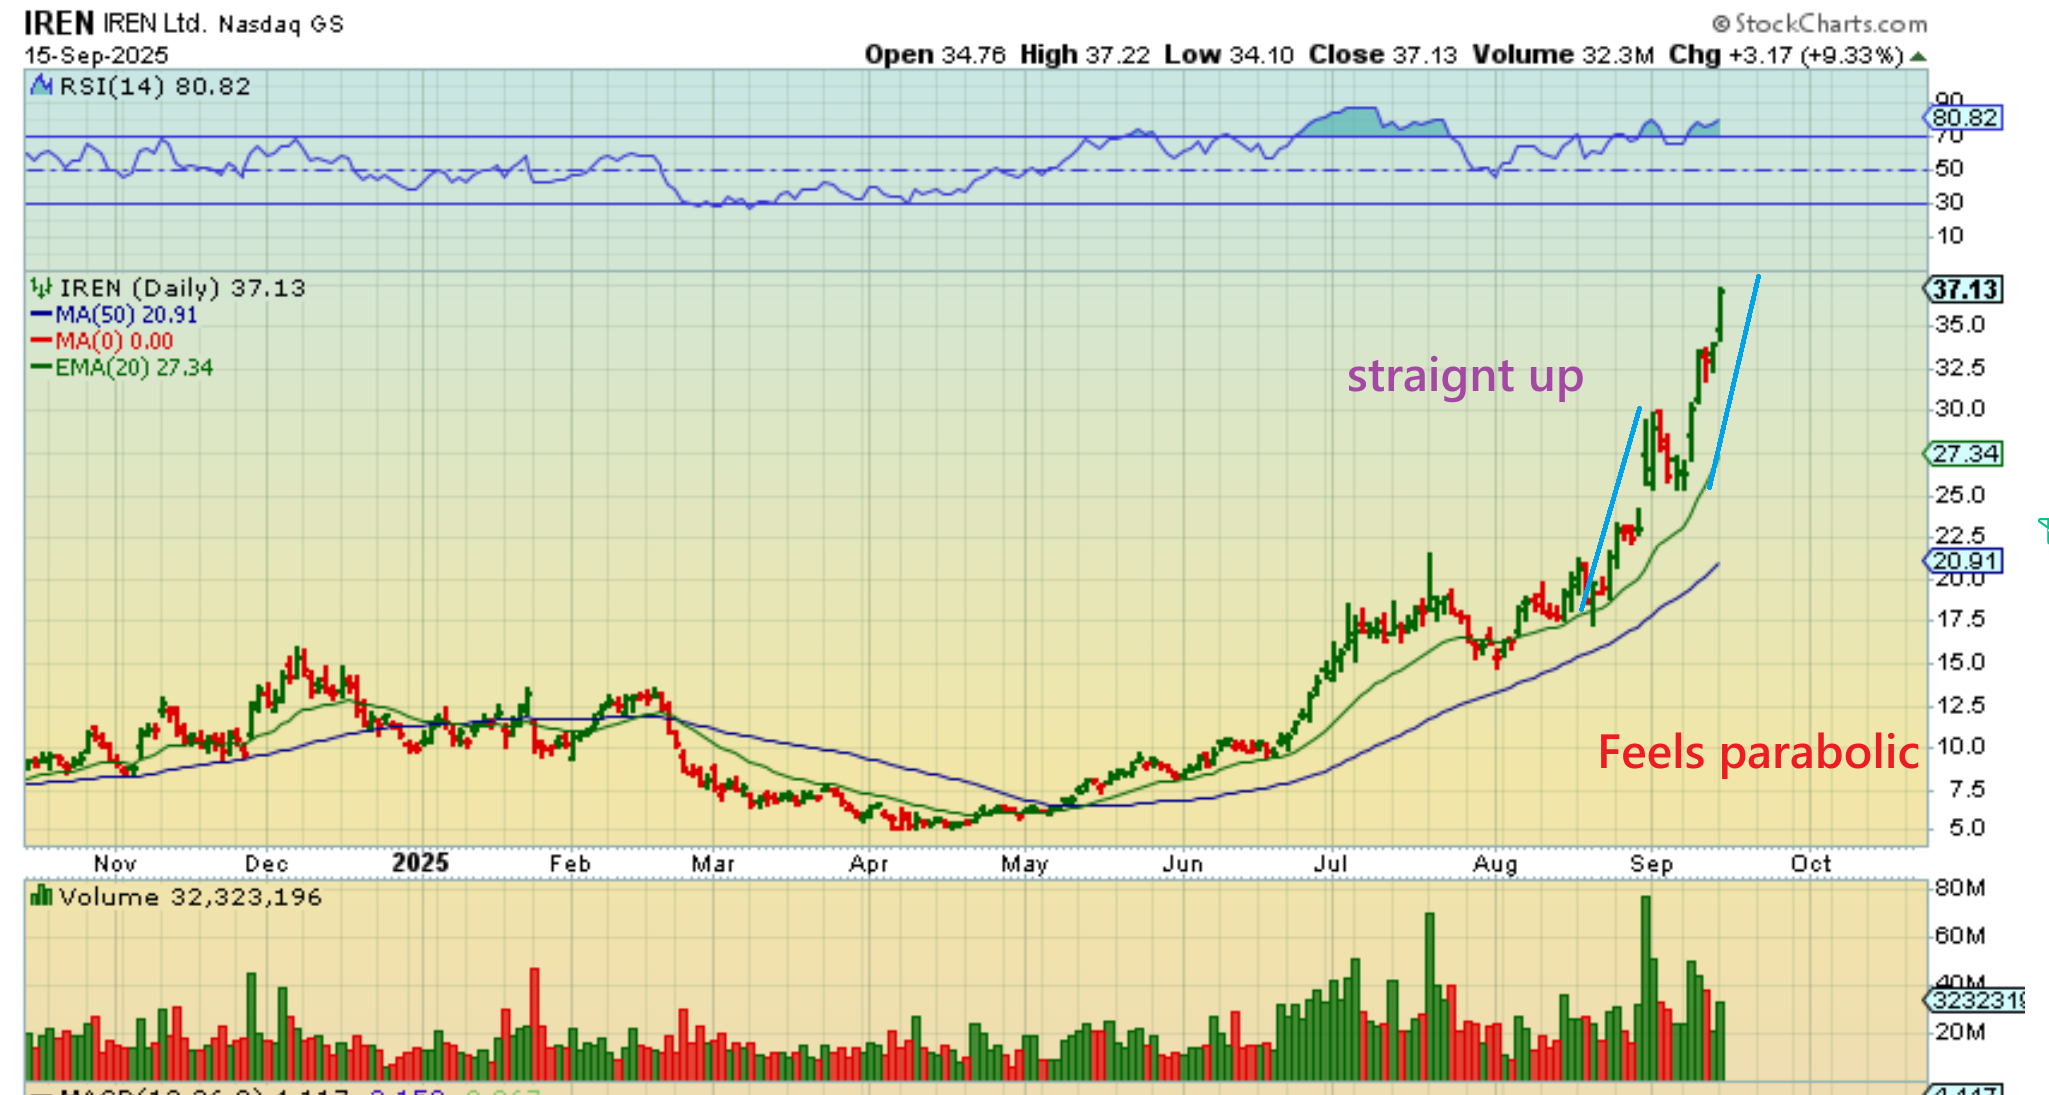Click the Volume histogram icon

[x=41, y=896]
